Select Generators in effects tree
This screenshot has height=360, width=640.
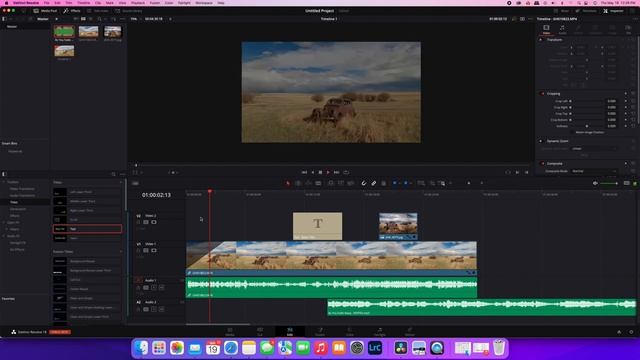pos(18,209)
